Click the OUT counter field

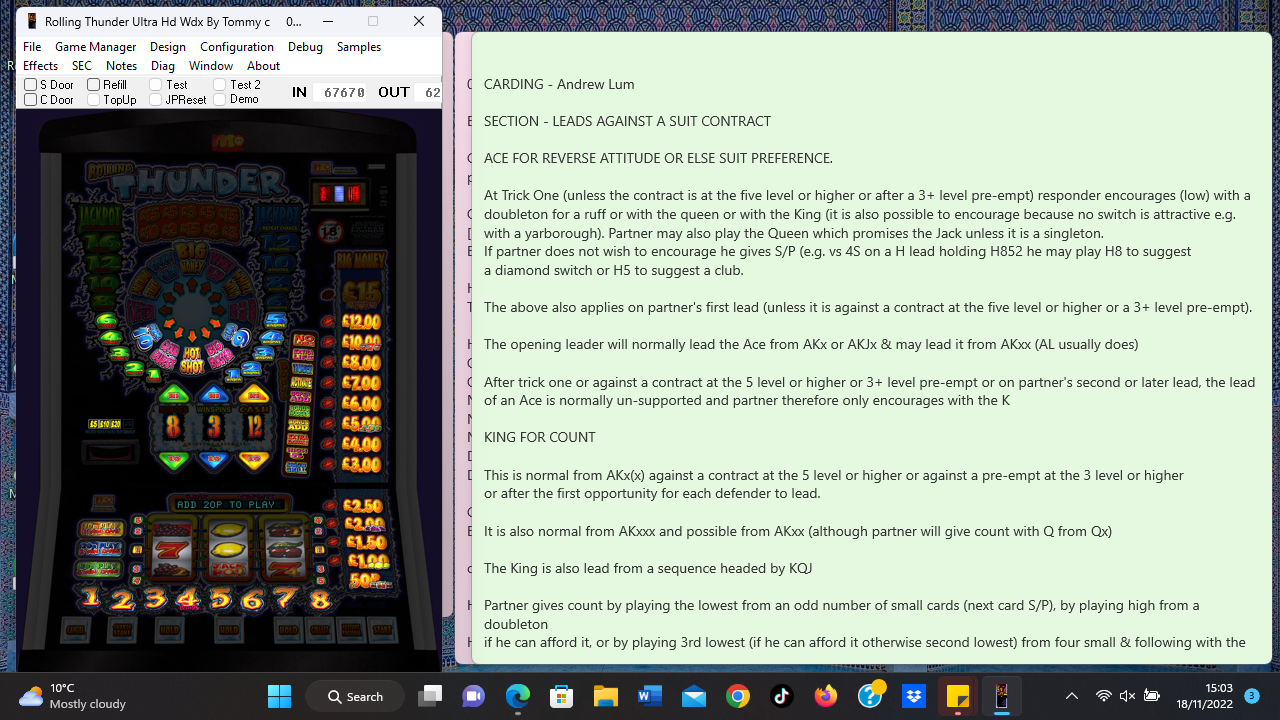(x=429, y=92)
